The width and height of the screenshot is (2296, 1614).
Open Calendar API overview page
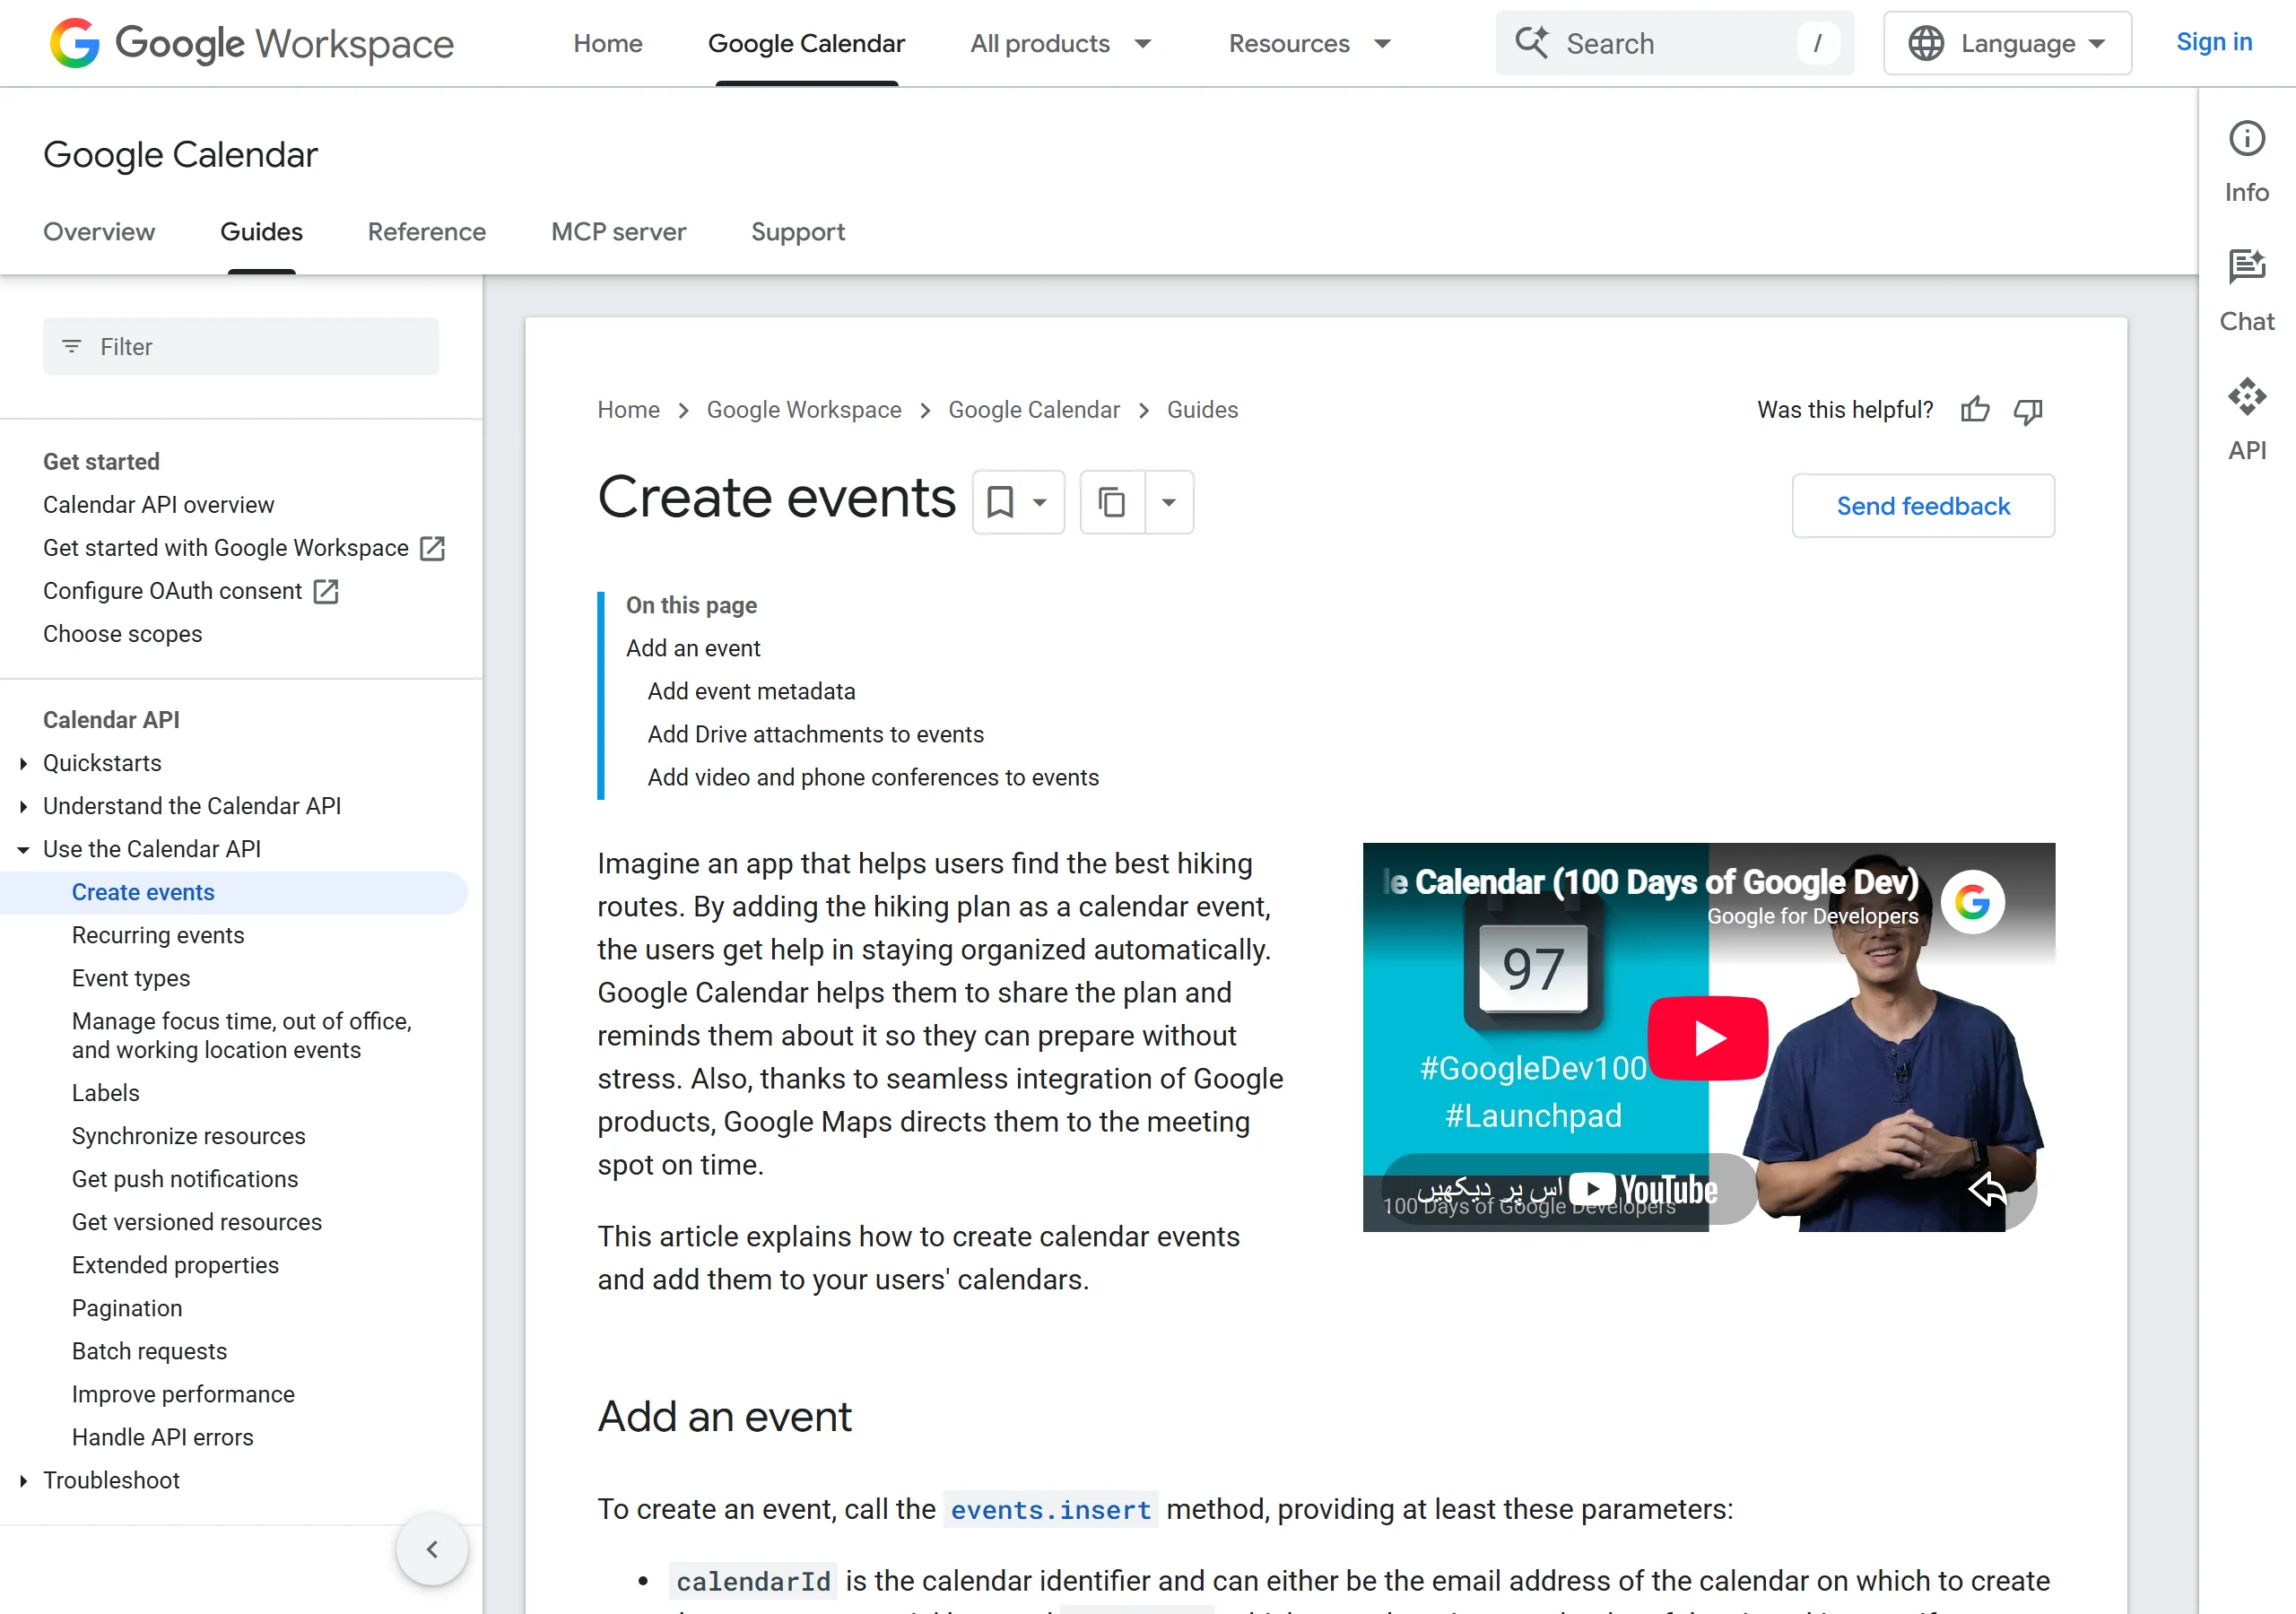158,505
